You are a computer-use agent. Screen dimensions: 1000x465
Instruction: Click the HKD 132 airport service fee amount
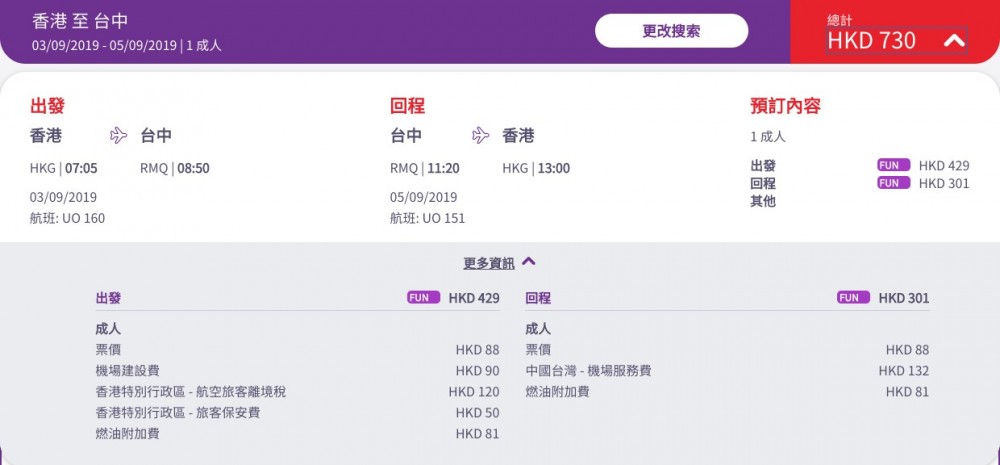pos(904,371)
